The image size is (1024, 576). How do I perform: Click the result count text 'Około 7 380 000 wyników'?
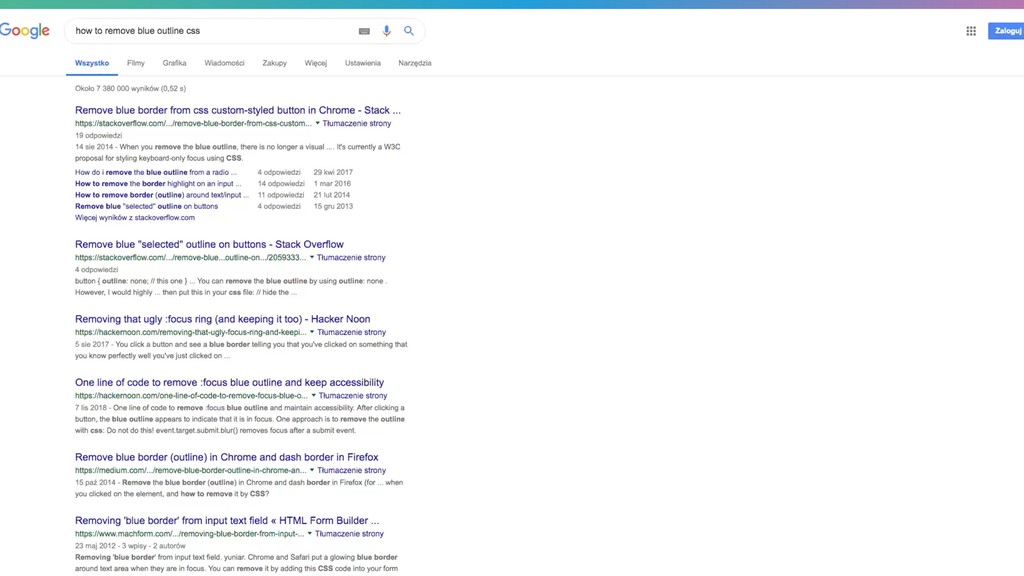[117, 89]
